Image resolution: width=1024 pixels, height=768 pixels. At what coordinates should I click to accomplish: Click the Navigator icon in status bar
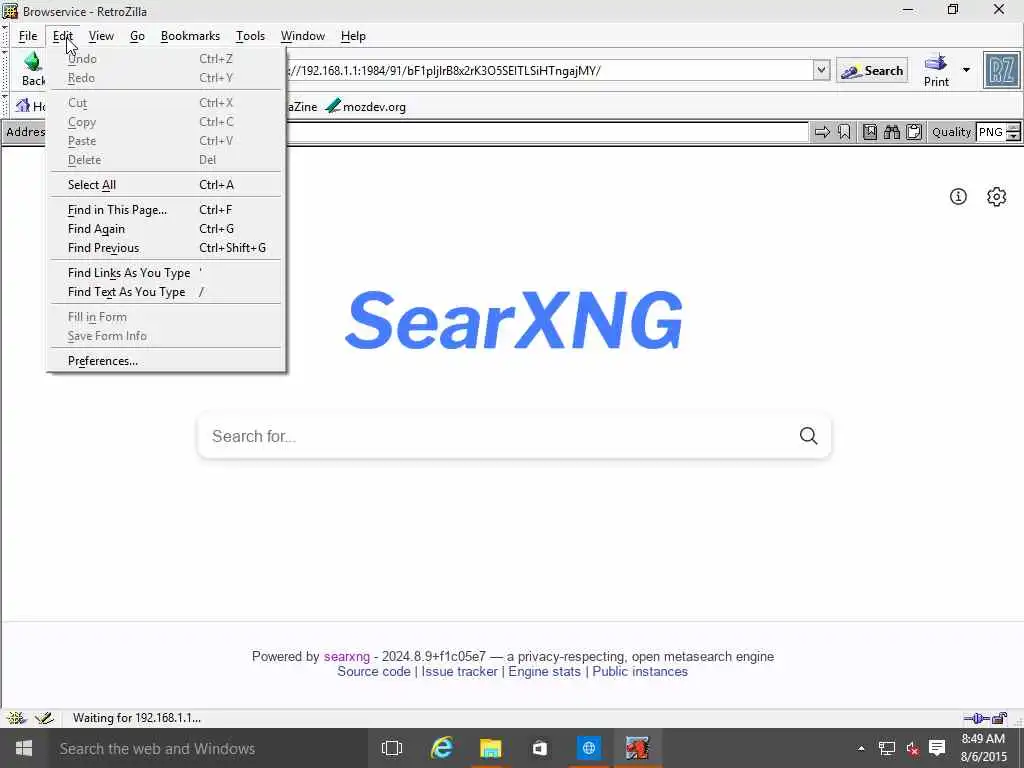(16, 718)
